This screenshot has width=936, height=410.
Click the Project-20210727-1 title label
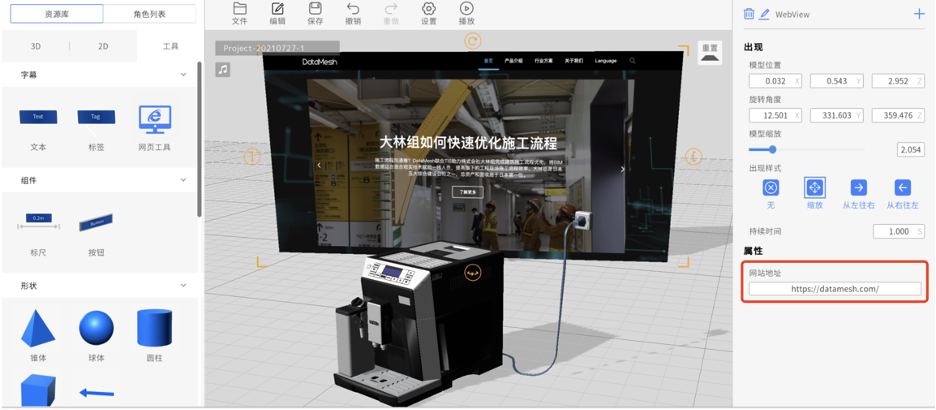coord(278,48)
